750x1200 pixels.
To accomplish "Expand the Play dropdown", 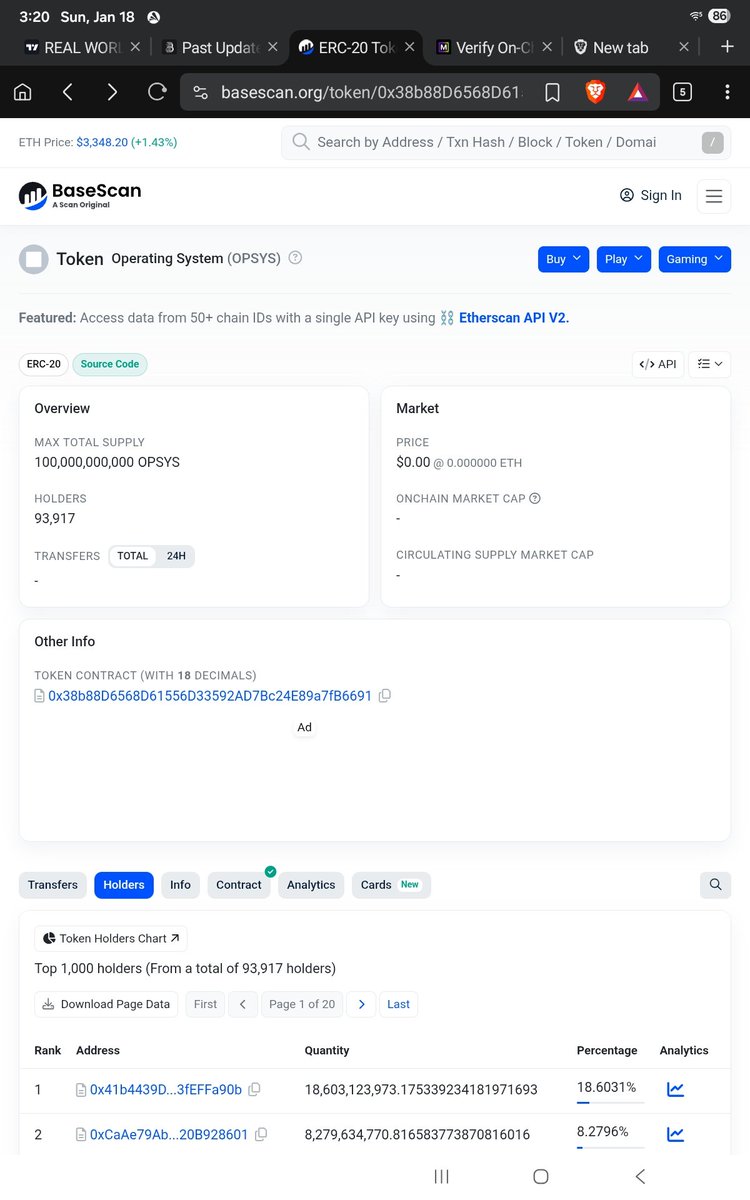I will [x=624, y=259].
